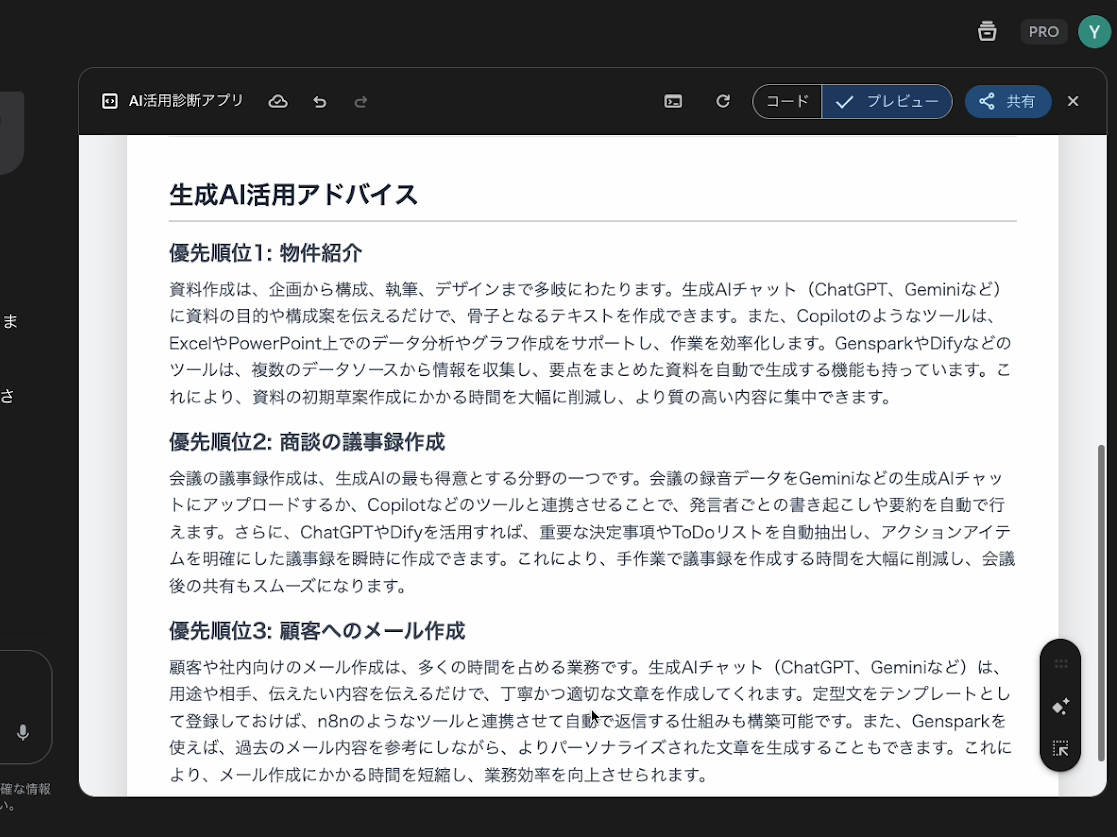
Task: Click the 優先順位1: 物件紹介 heading
Action: pos(265,252)
